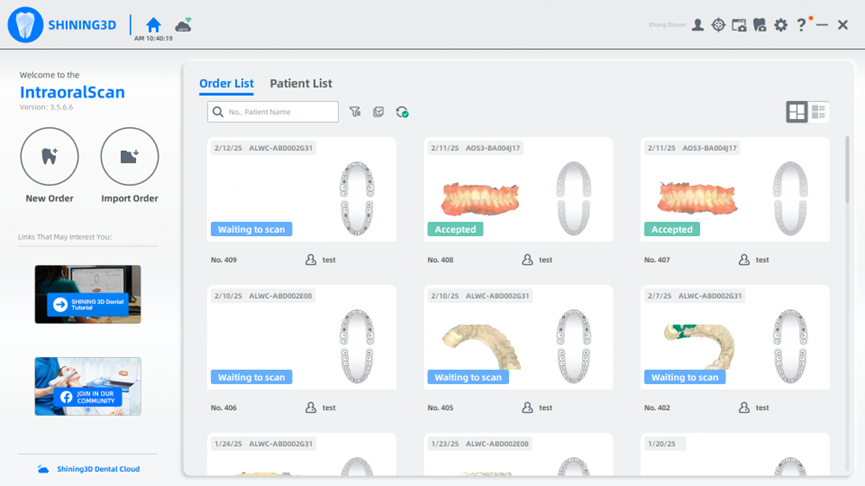This screenshot has width=865, height=486.
Task: Open Join In Our Community thumbnail
Action: click(x=88, y=386)
